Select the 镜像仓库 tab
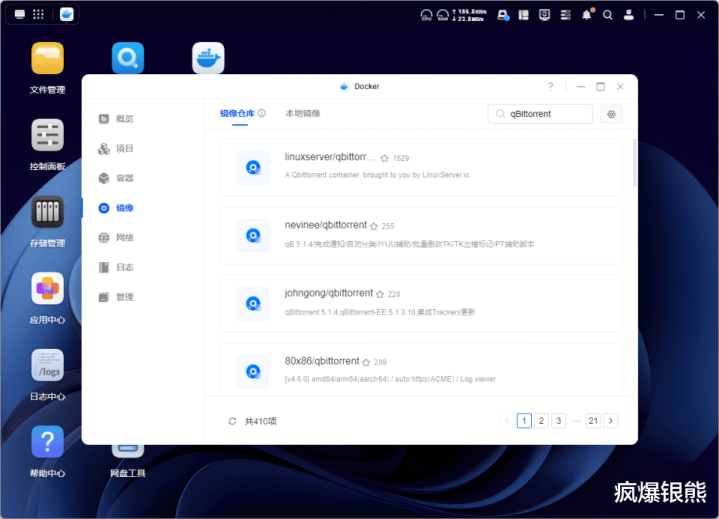The width and height of the screenshot is (719, 519). pyautogui.click(x=238, y=114)
